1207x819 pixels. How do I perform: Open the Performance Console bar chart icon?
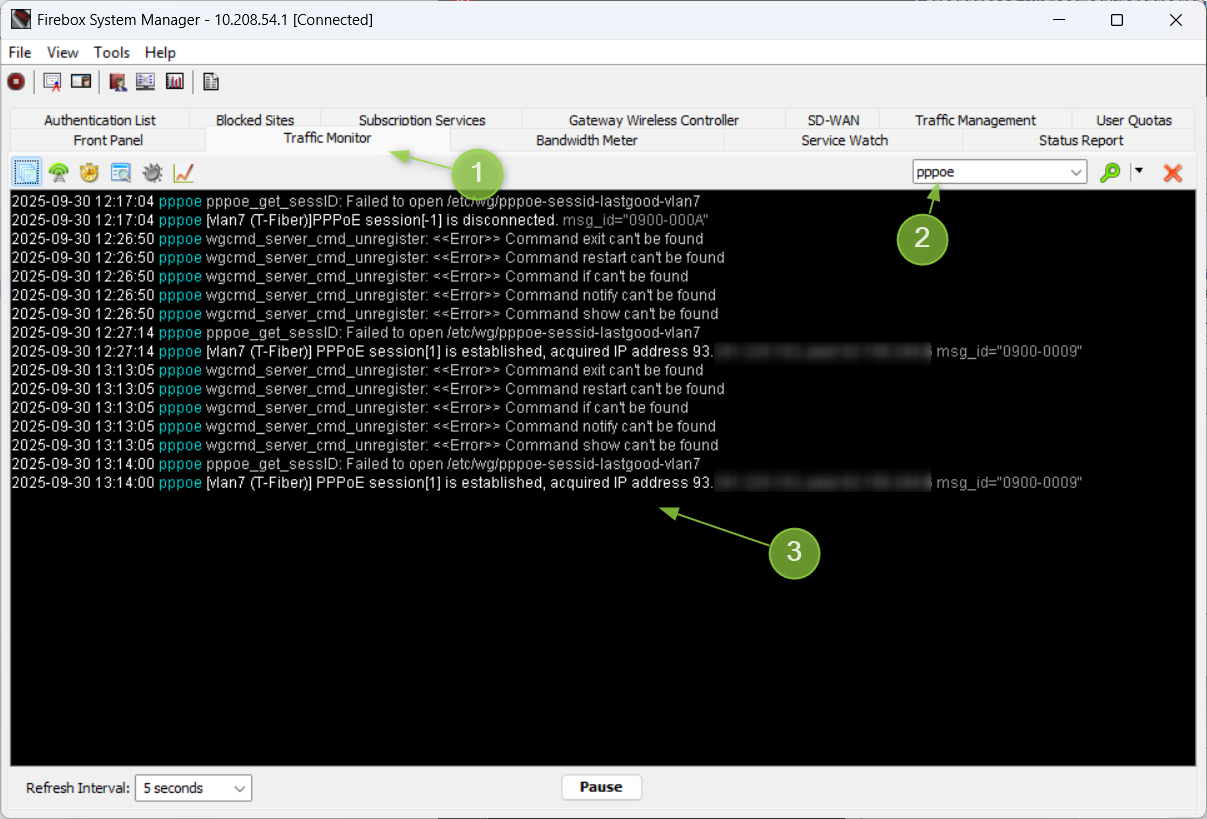tap(175, 82)
